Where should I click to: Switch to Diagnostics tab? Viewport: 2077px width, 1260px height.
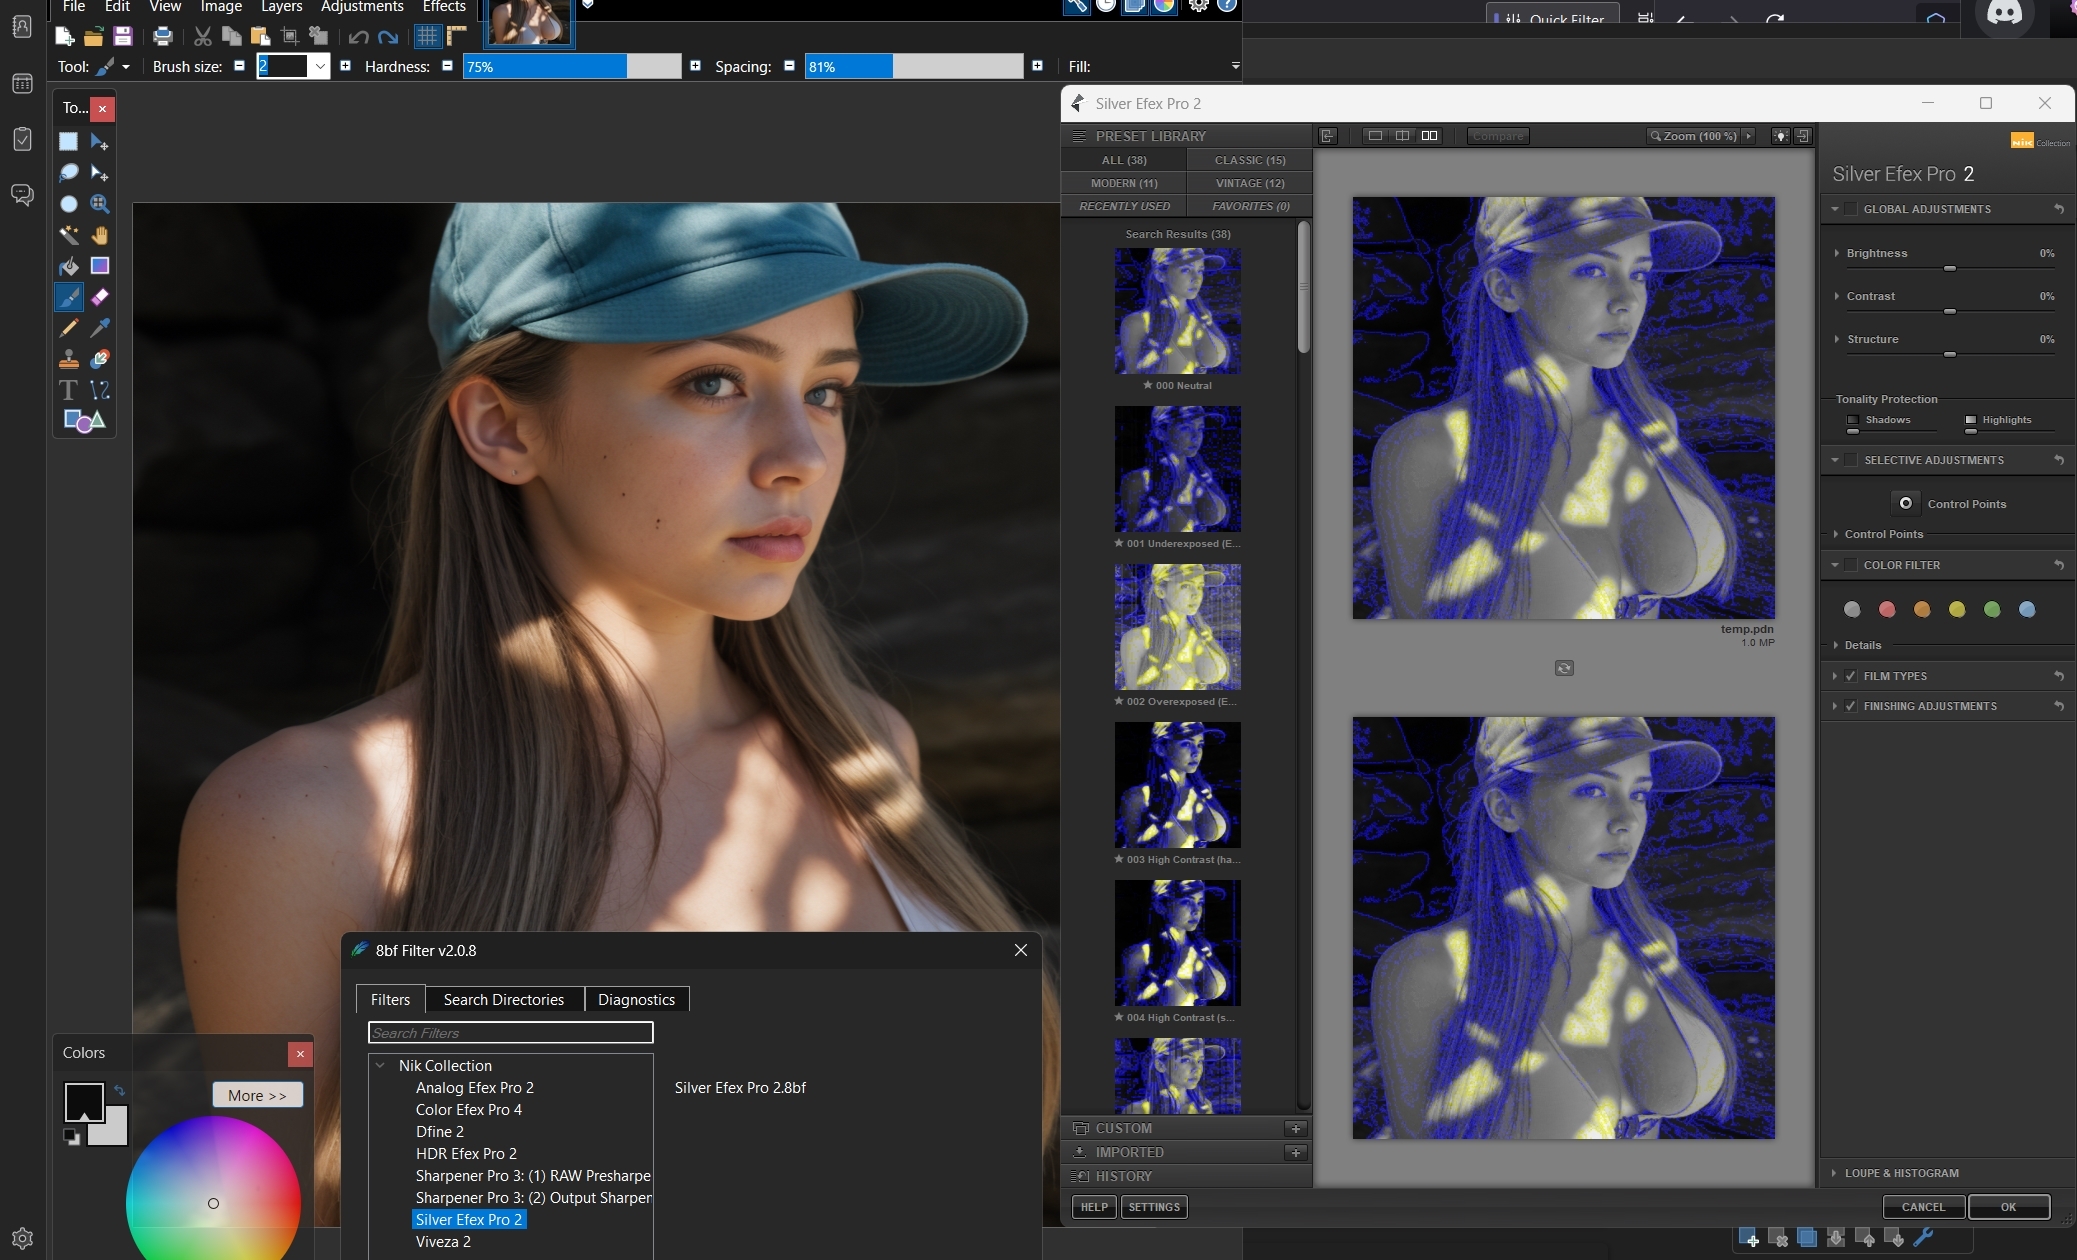click(x=636, y=999)
